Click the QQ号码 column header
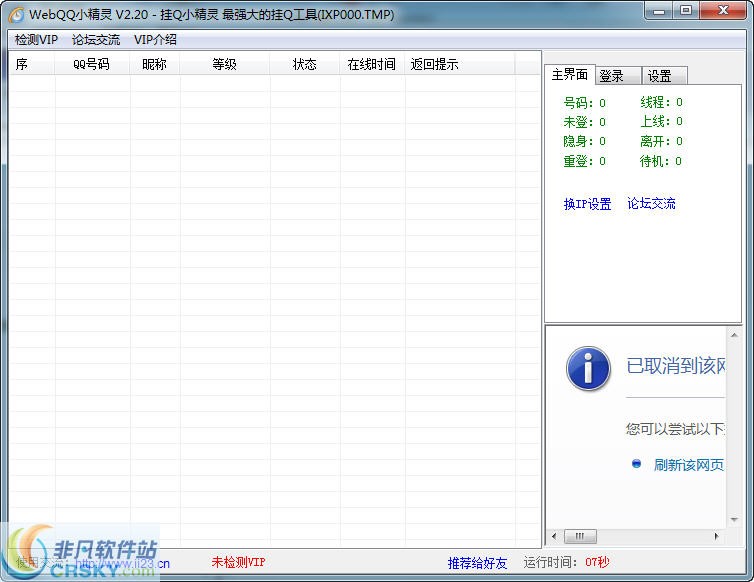This screenshot has width=754, height=582. (92, 64)
